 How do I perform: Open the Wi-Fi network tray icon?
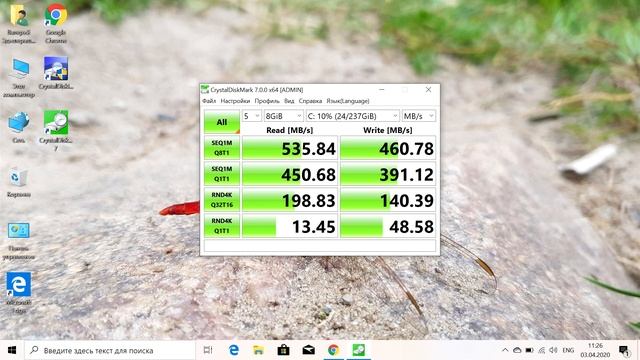point(542,350)
